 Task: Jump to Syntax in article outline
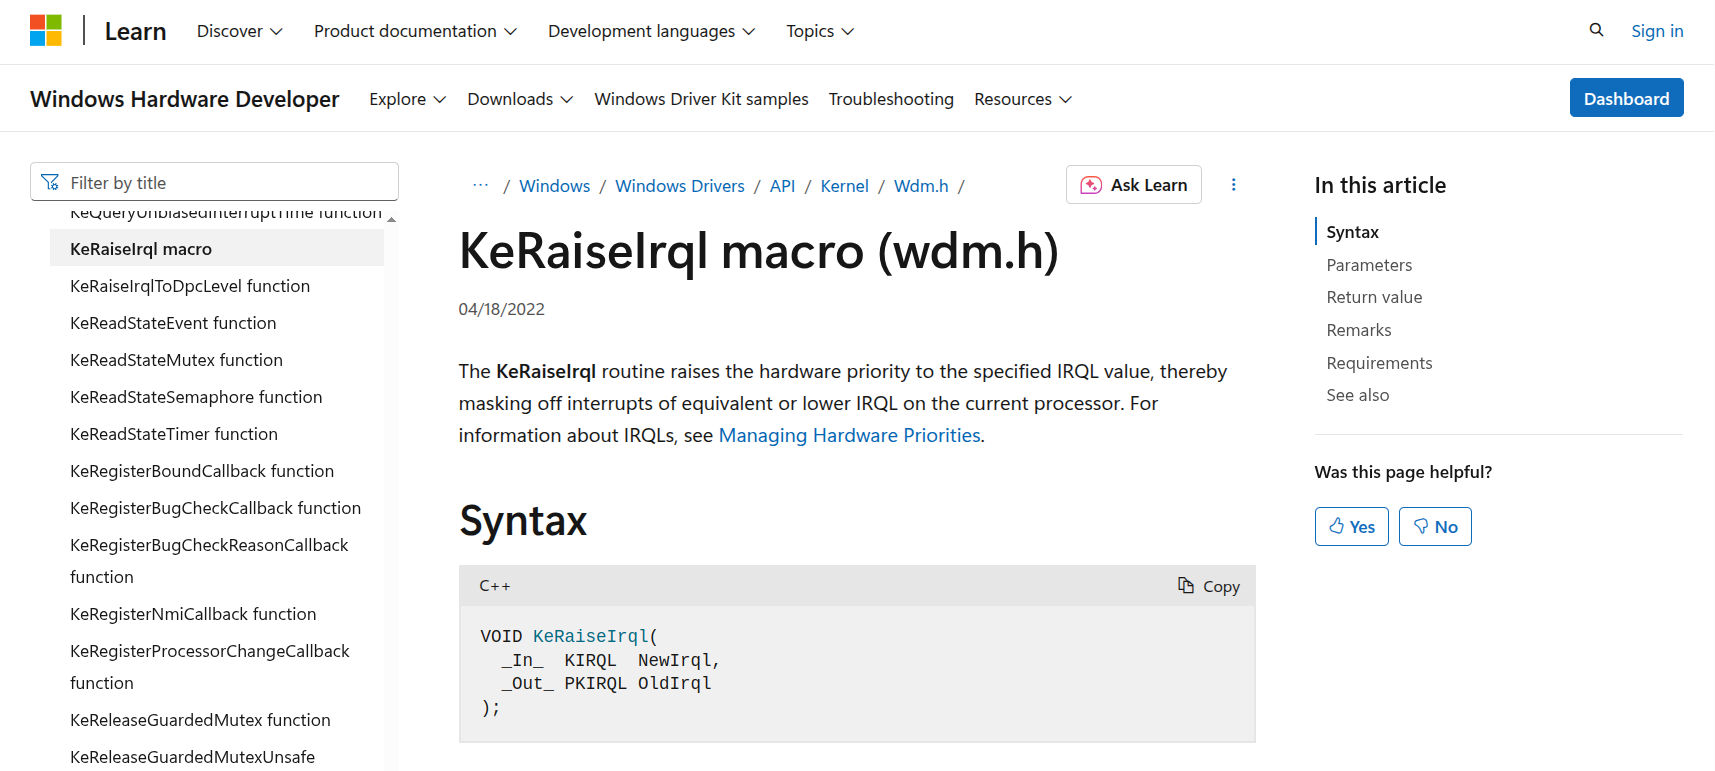tap(1352, 232)
